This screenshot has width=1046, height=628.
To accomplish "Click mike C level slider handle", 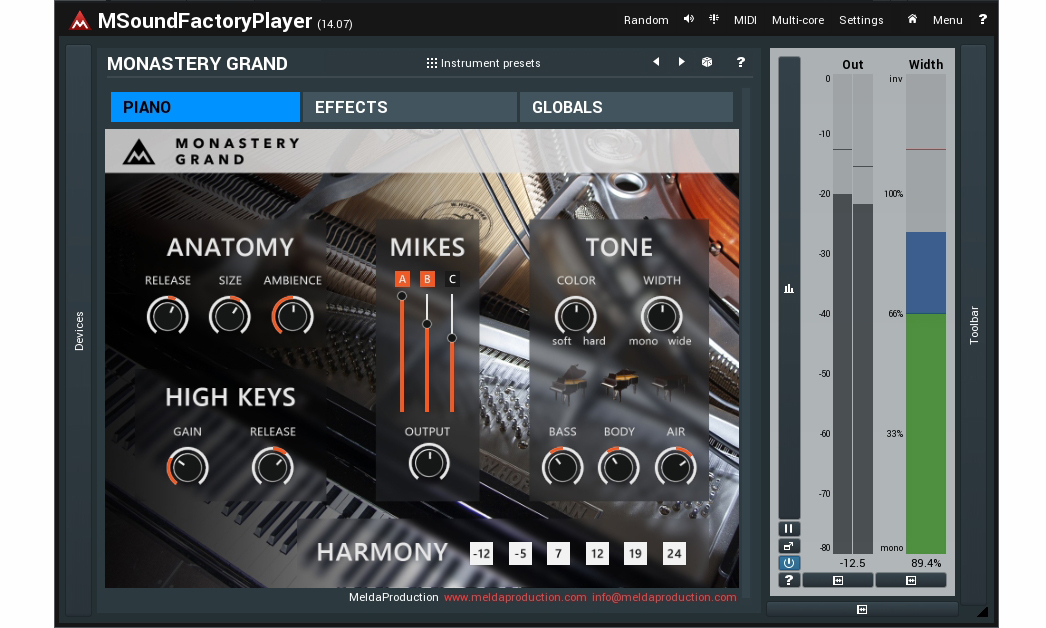I will coord(452,338).
